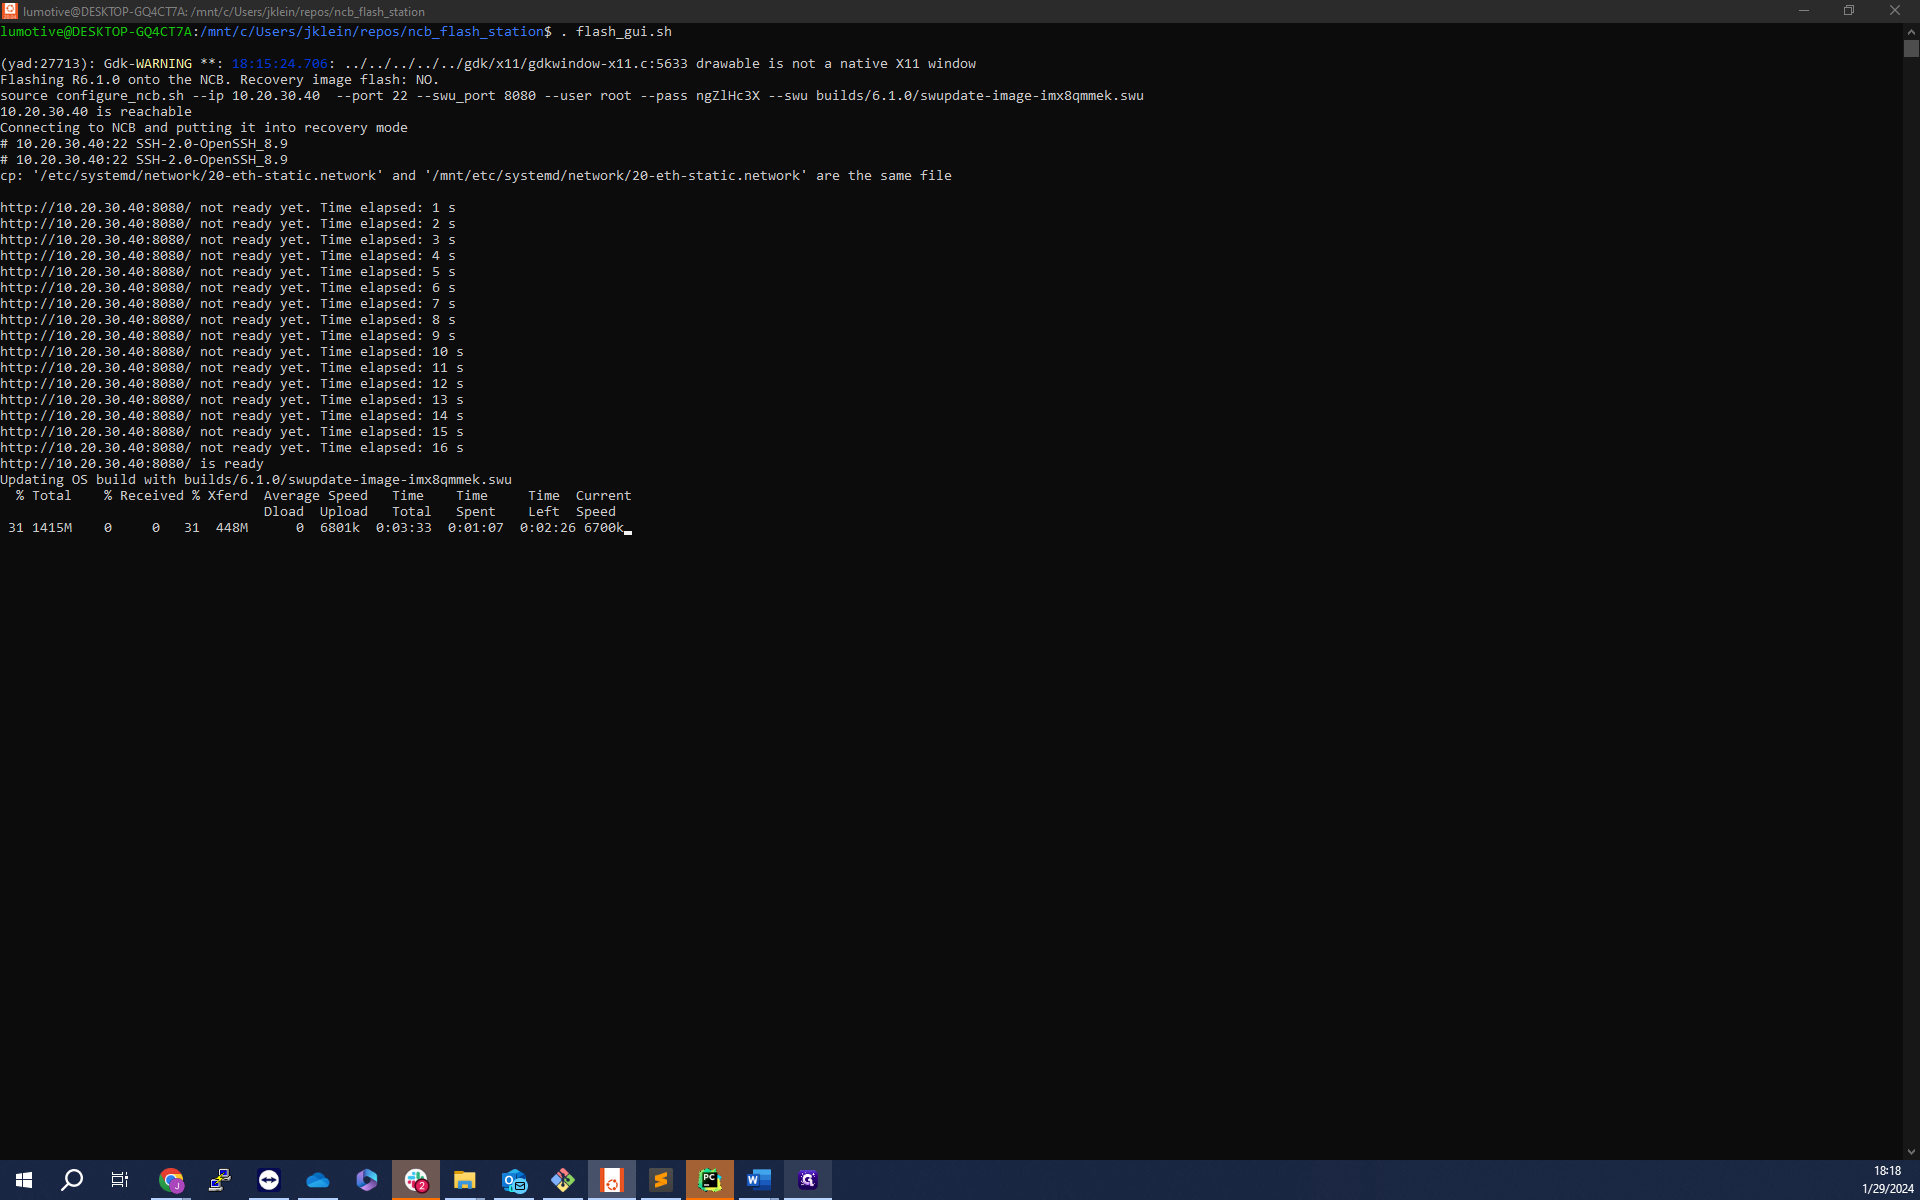
Task: Minimize the terminal window
Action: click(1804, 11)
